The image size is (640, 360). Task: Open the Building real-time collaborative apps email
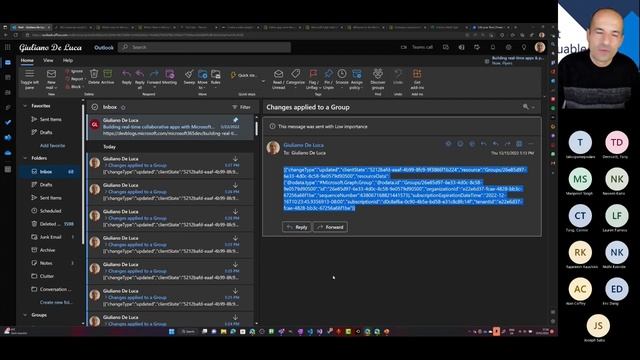click(170, 127)
